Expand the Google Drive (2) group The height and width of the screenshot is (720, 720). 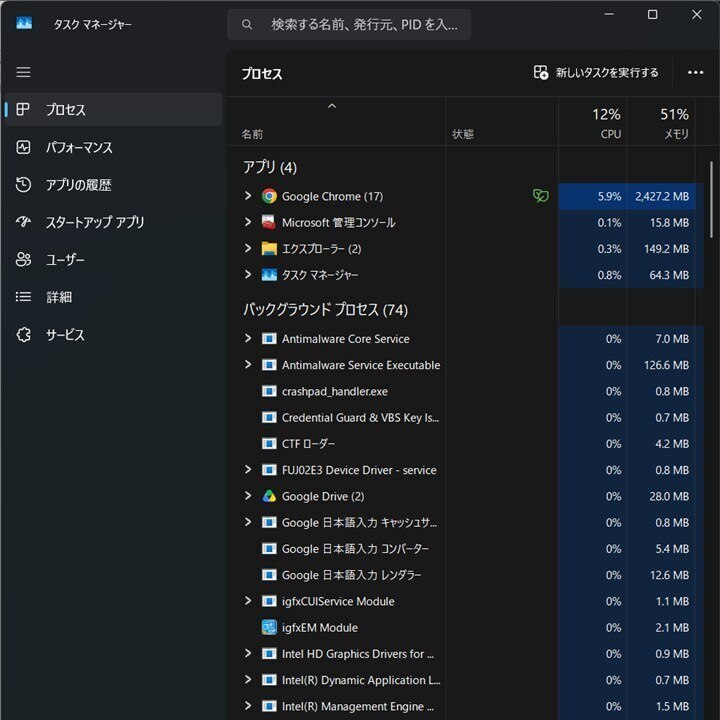coord(248,496)
